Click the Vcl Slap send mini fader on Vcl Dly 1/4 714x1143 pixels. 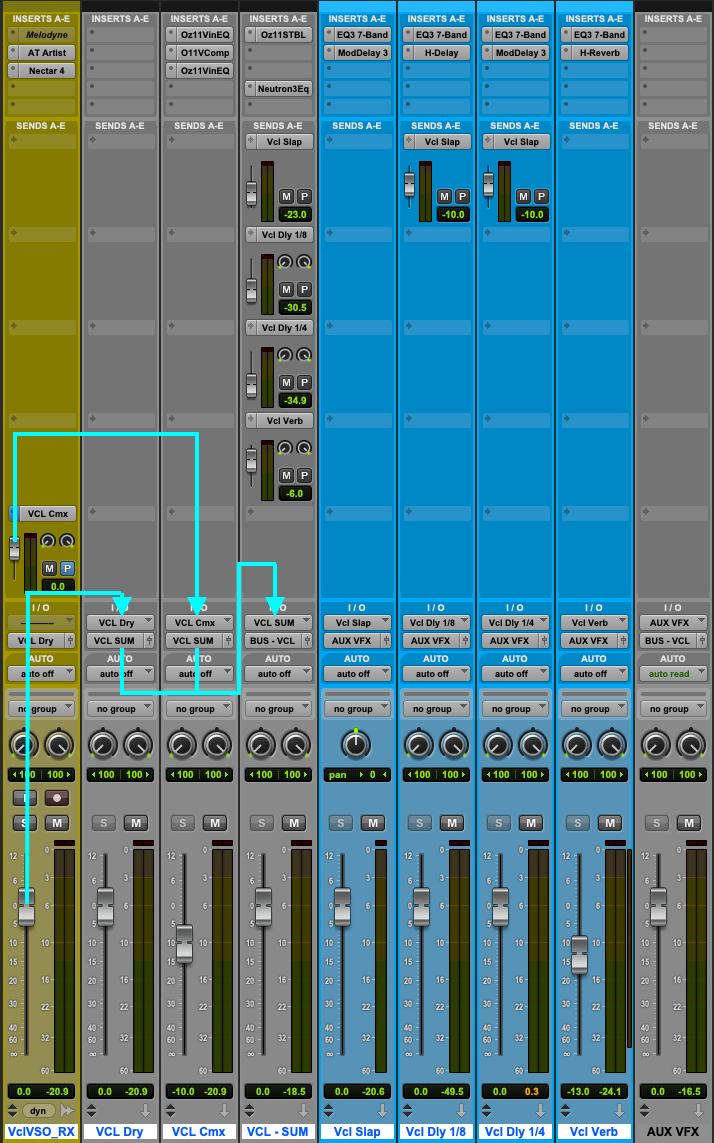point(488,186)
